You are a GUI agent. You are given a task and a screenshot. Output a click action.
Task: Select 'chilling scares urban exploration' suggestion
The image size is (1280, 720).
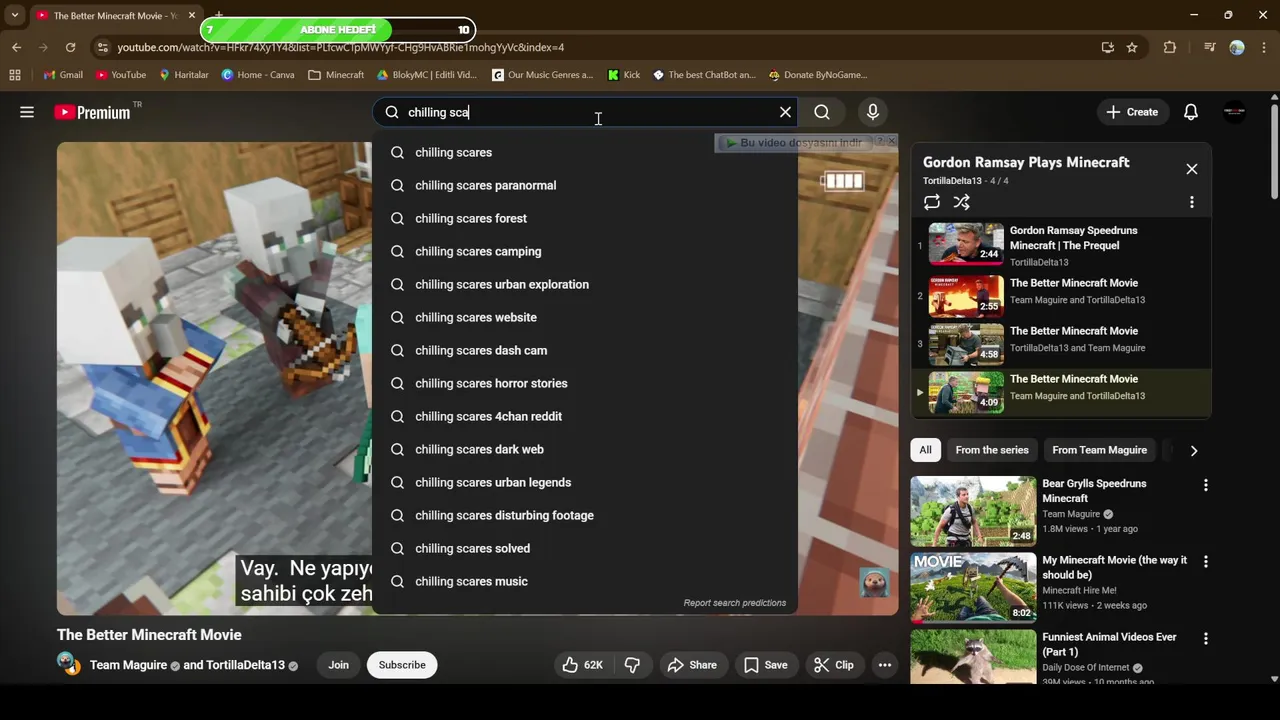point(585,284)
